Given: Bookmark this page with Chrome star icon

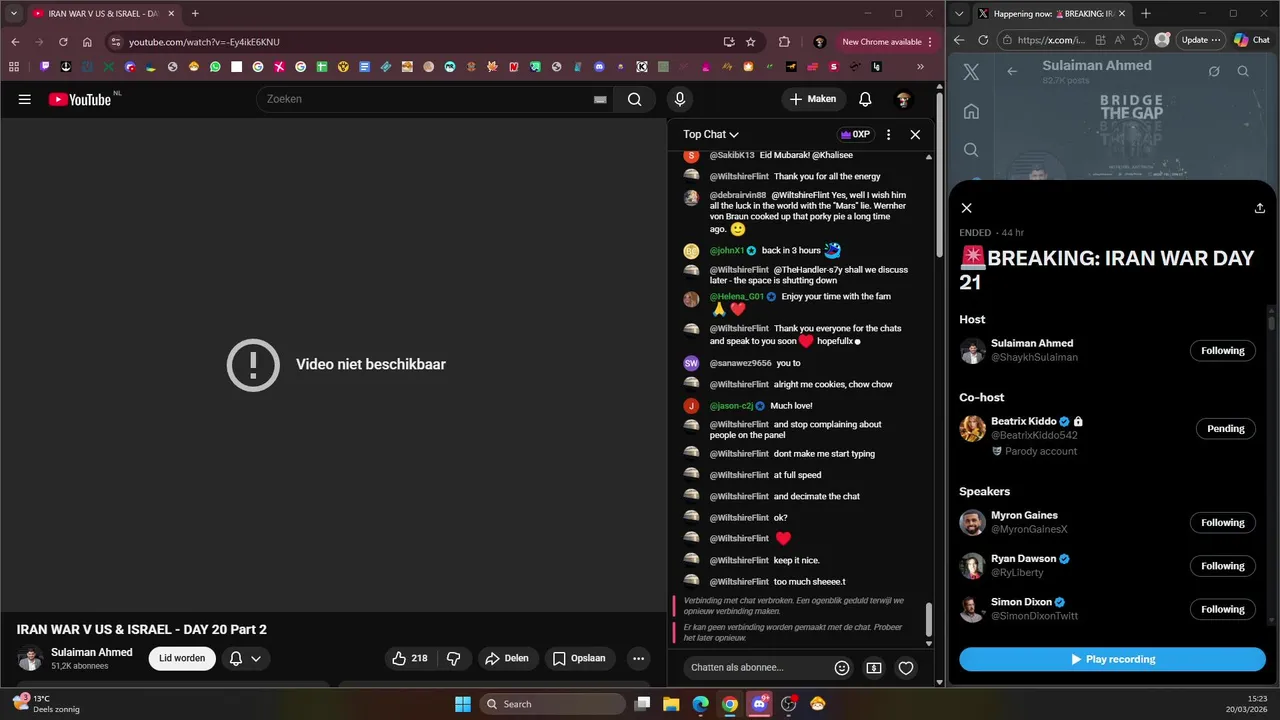Looking at the screenshot, I should tap(751, 42).
